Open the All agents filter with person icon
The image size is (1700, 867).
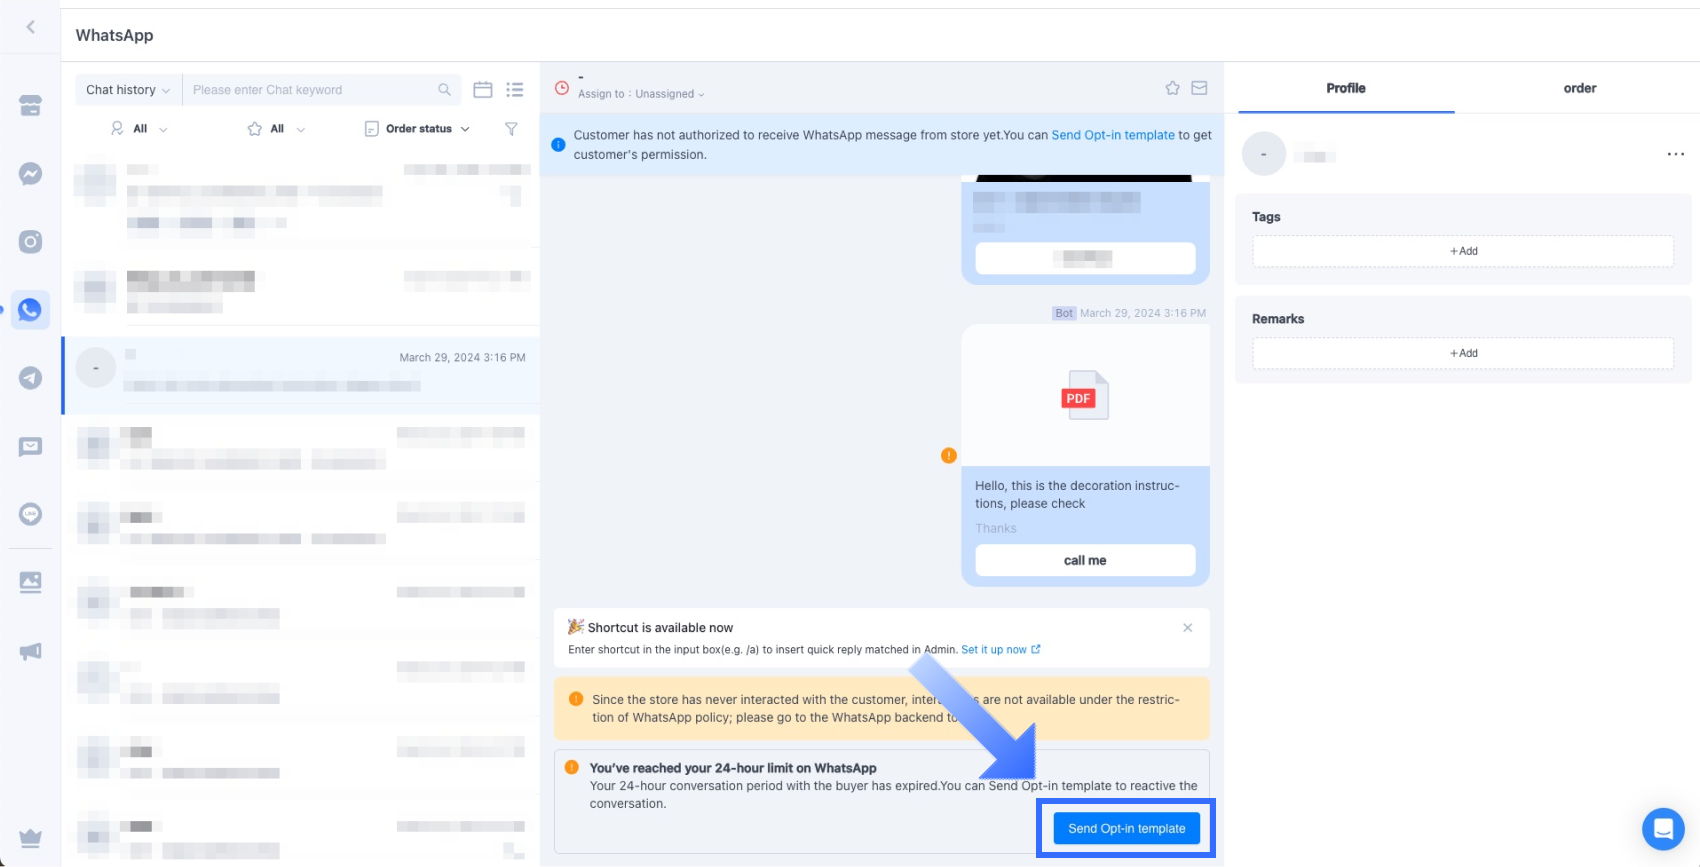click(x=139, y=129)
